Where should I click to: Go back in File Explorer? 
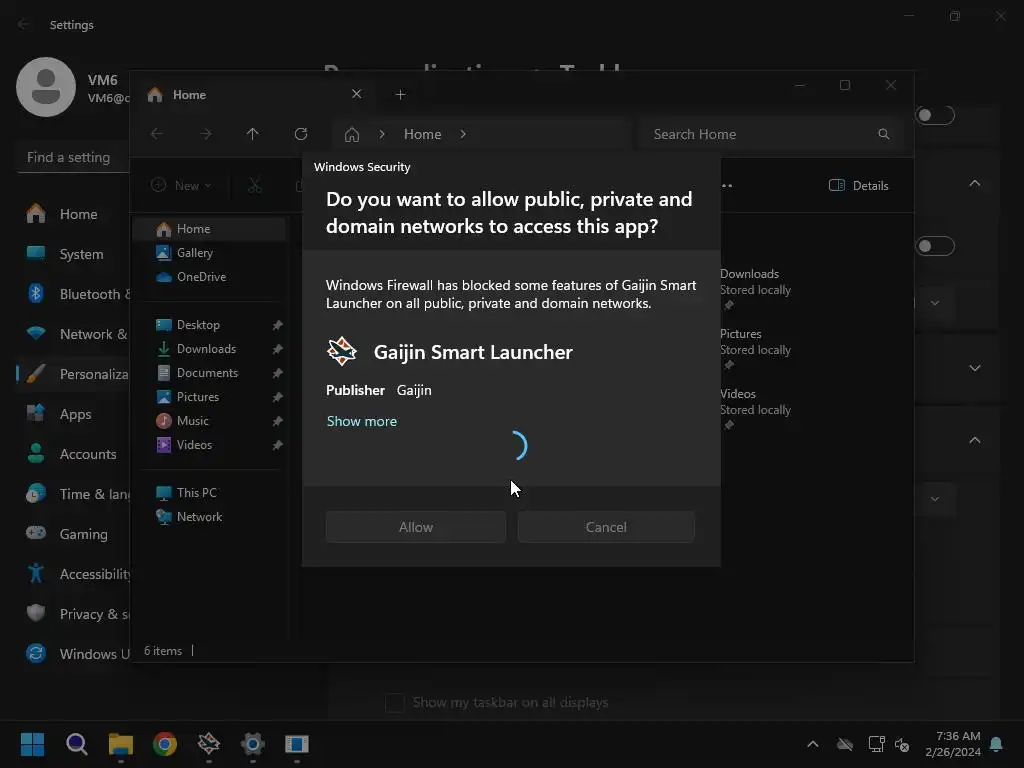pos(157,134)
